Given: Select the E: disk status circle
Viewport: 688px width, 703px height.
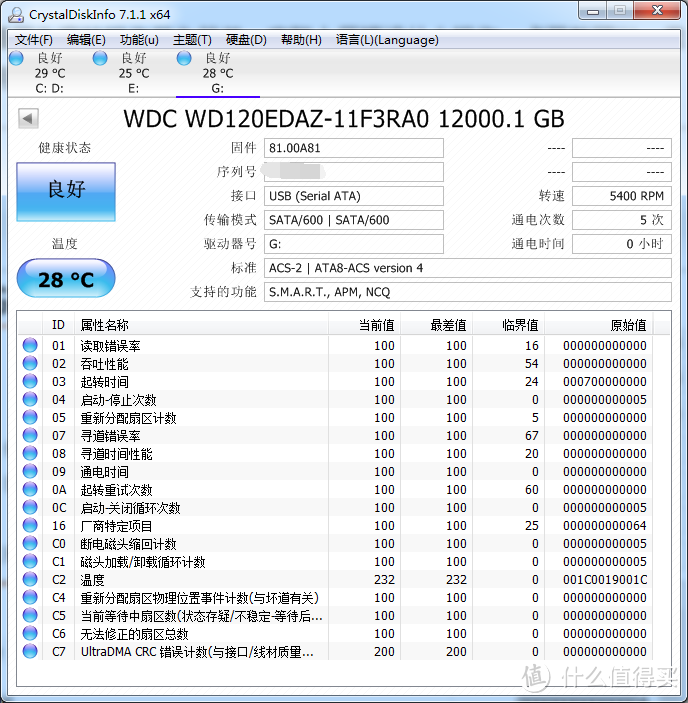Looking at the screenshot, I should 100,58.
